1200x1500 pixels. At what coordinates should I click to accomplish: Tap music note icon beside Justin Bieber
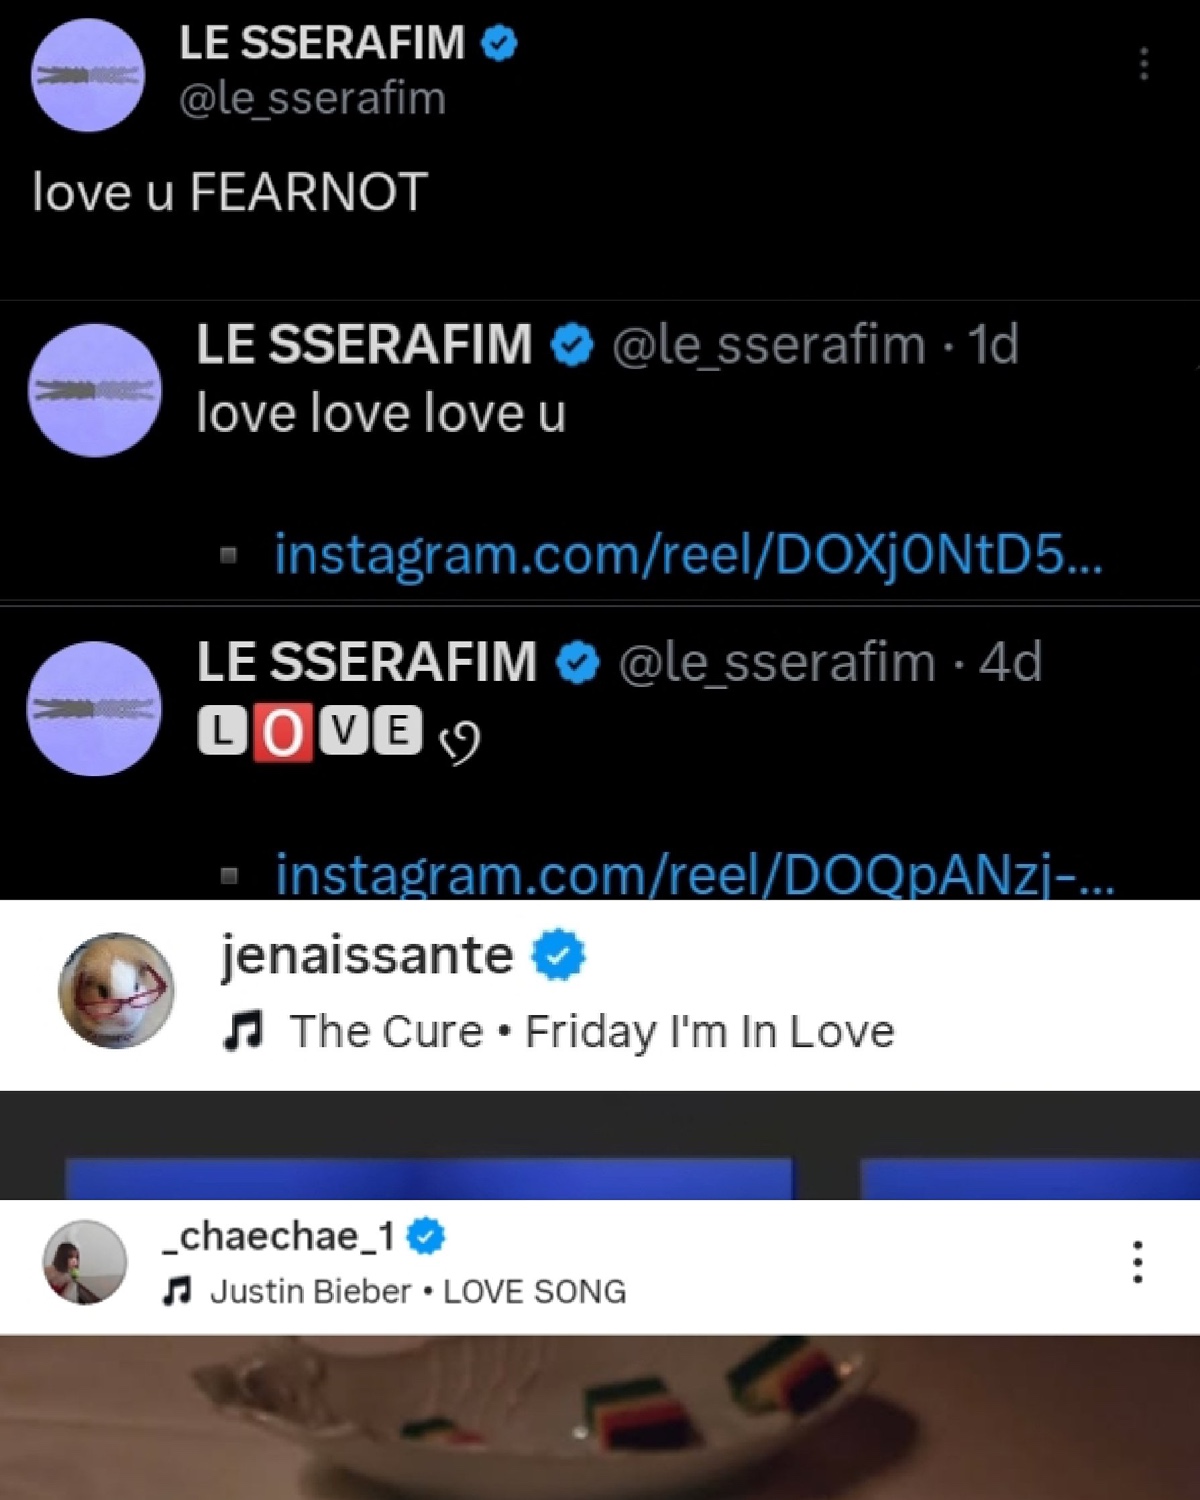coord(177,1292)
